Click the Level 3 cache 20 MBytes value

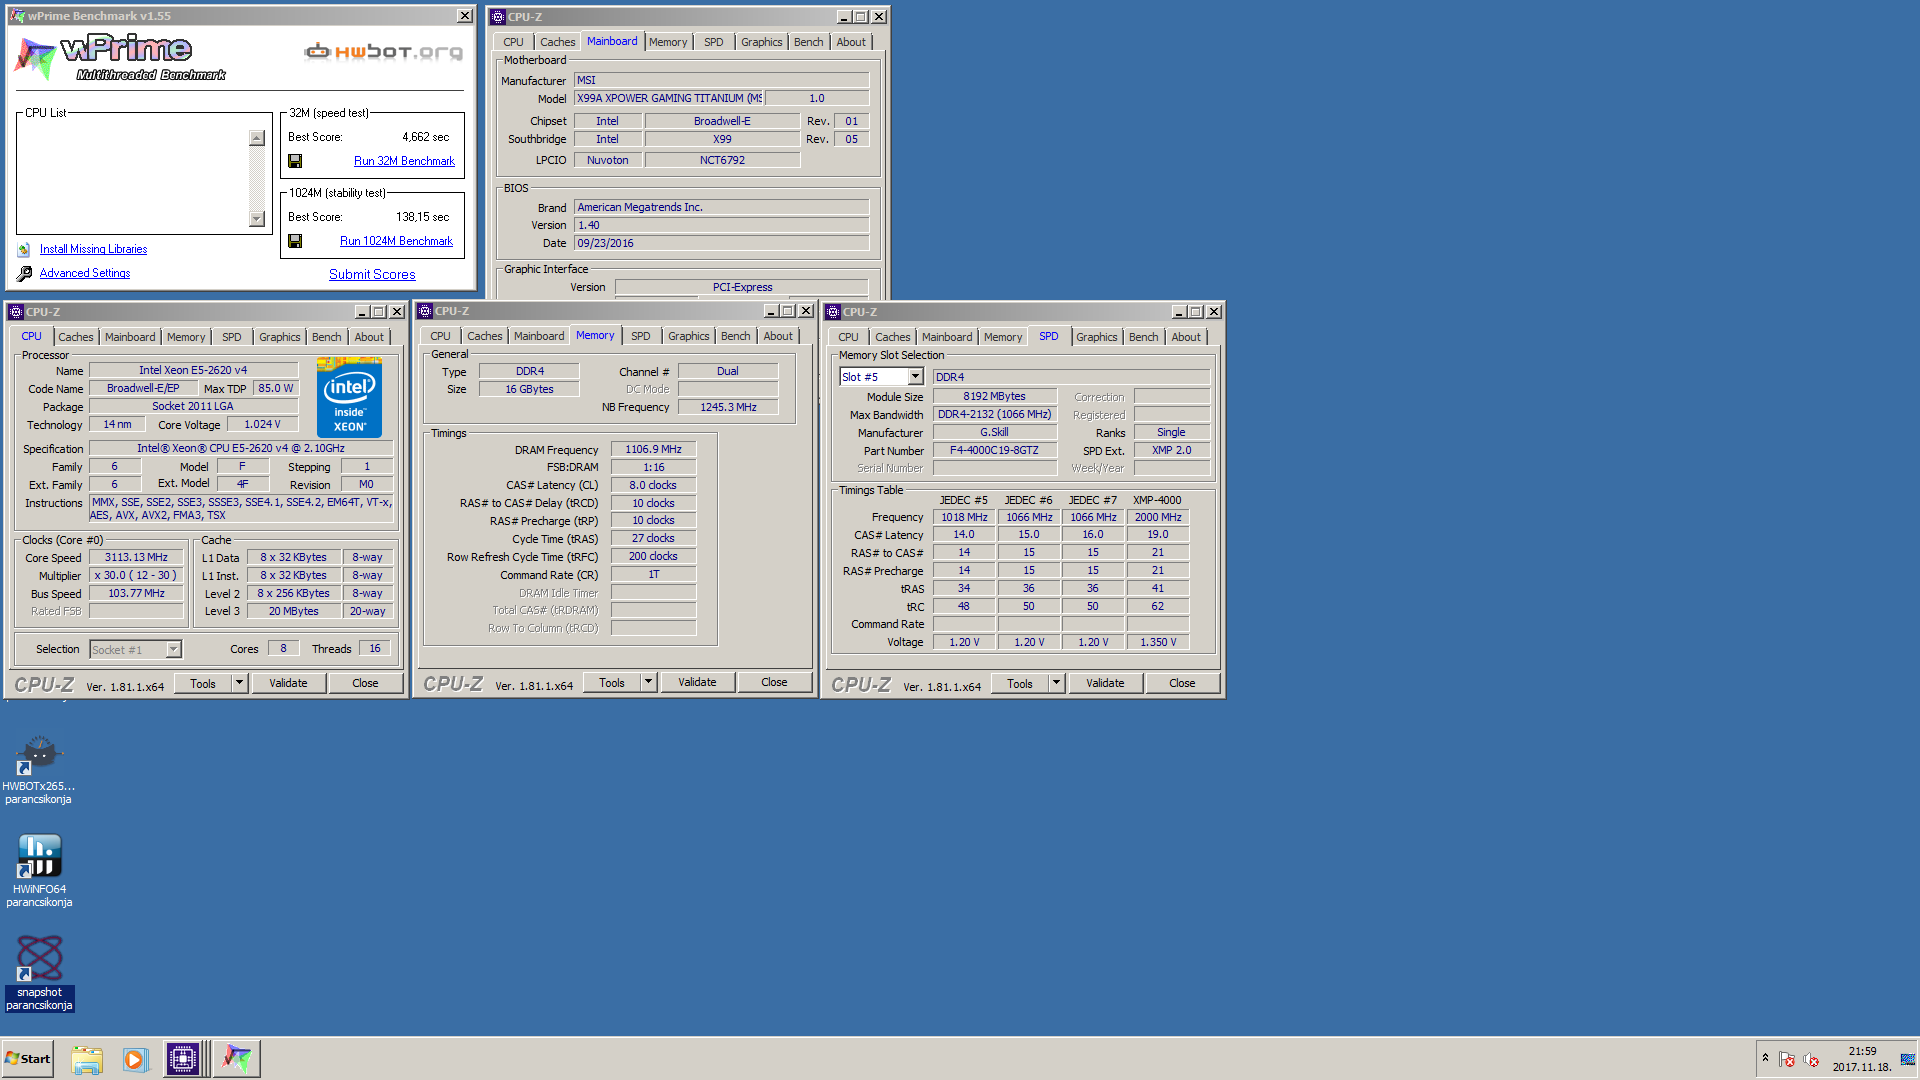click(293, 611)
